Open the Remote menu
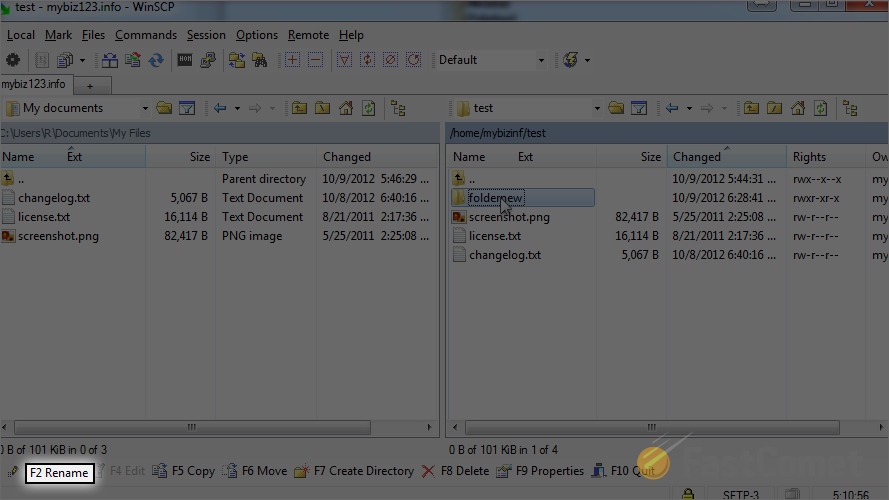Image resolution: width=889 pixels, height=500 pixels. [308, 35]
